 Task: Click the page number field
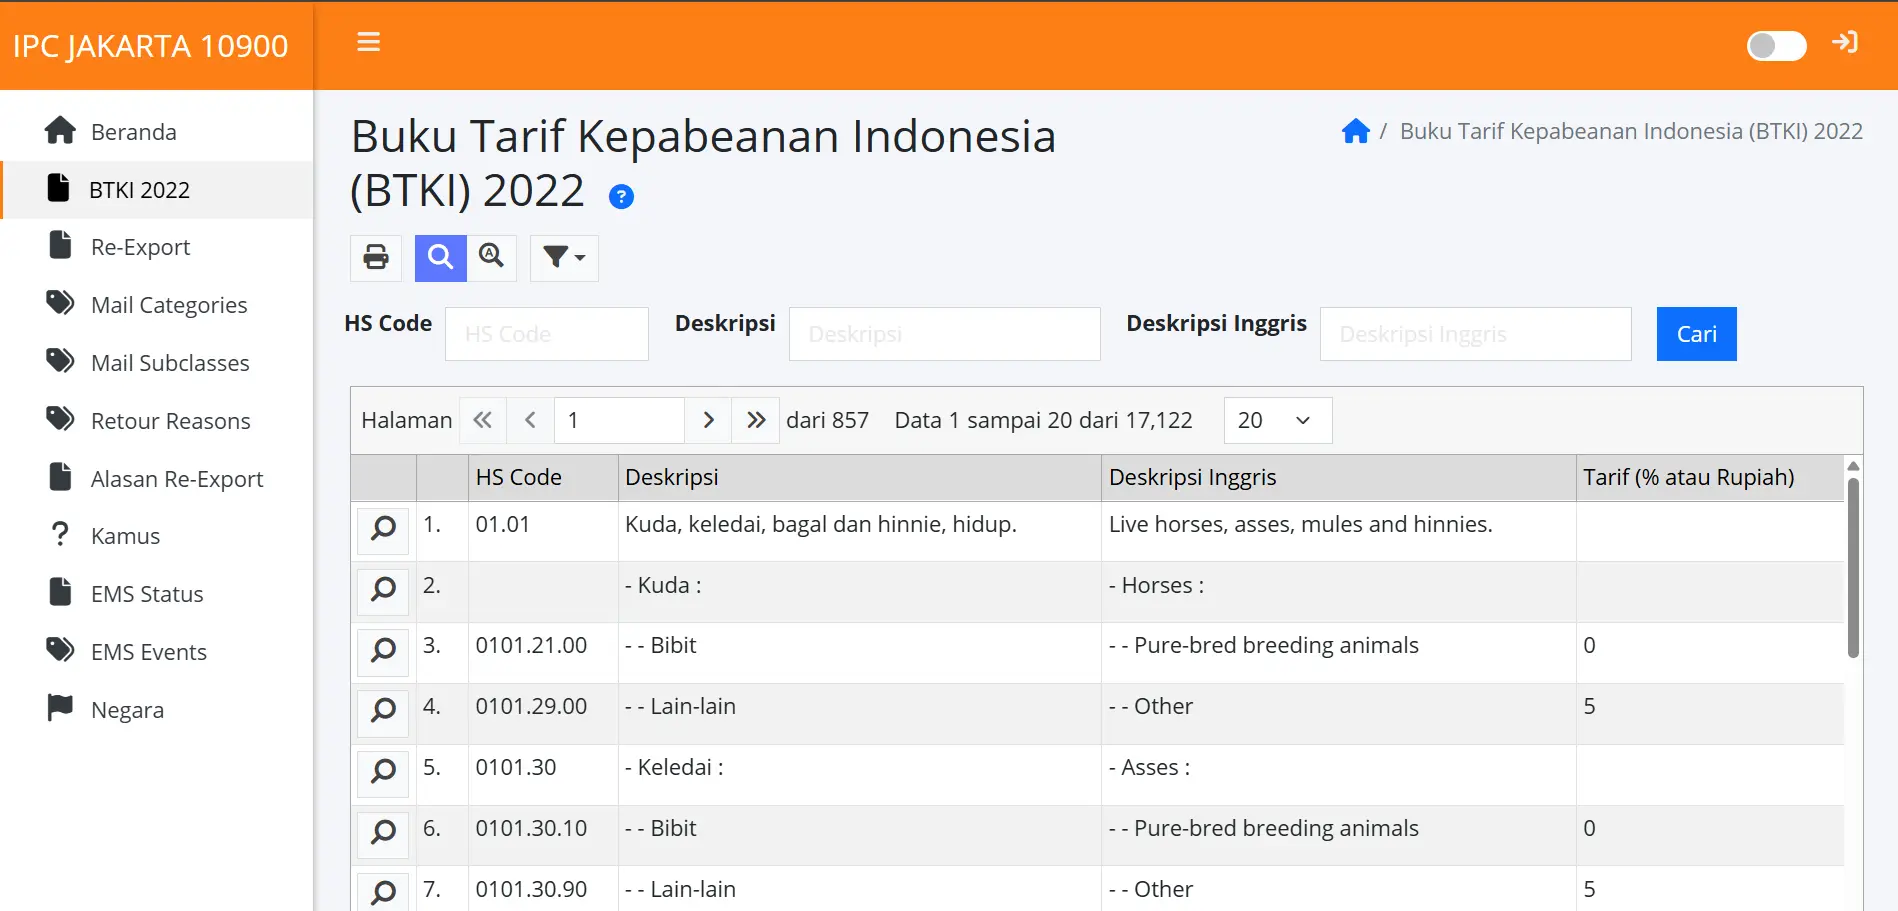[619, 420]
